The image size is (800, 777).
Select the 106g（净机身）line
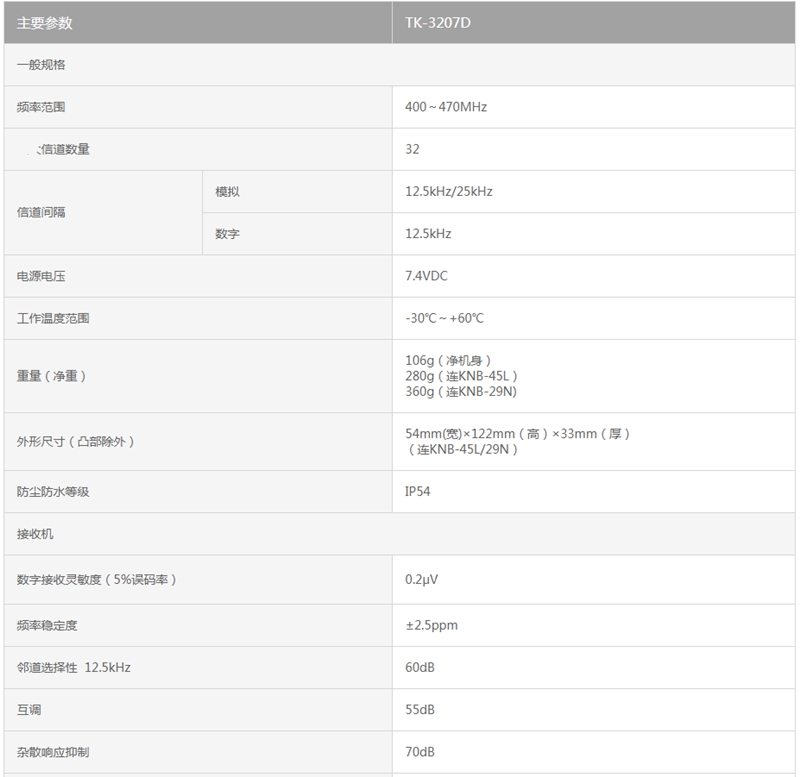coord(448,361)
